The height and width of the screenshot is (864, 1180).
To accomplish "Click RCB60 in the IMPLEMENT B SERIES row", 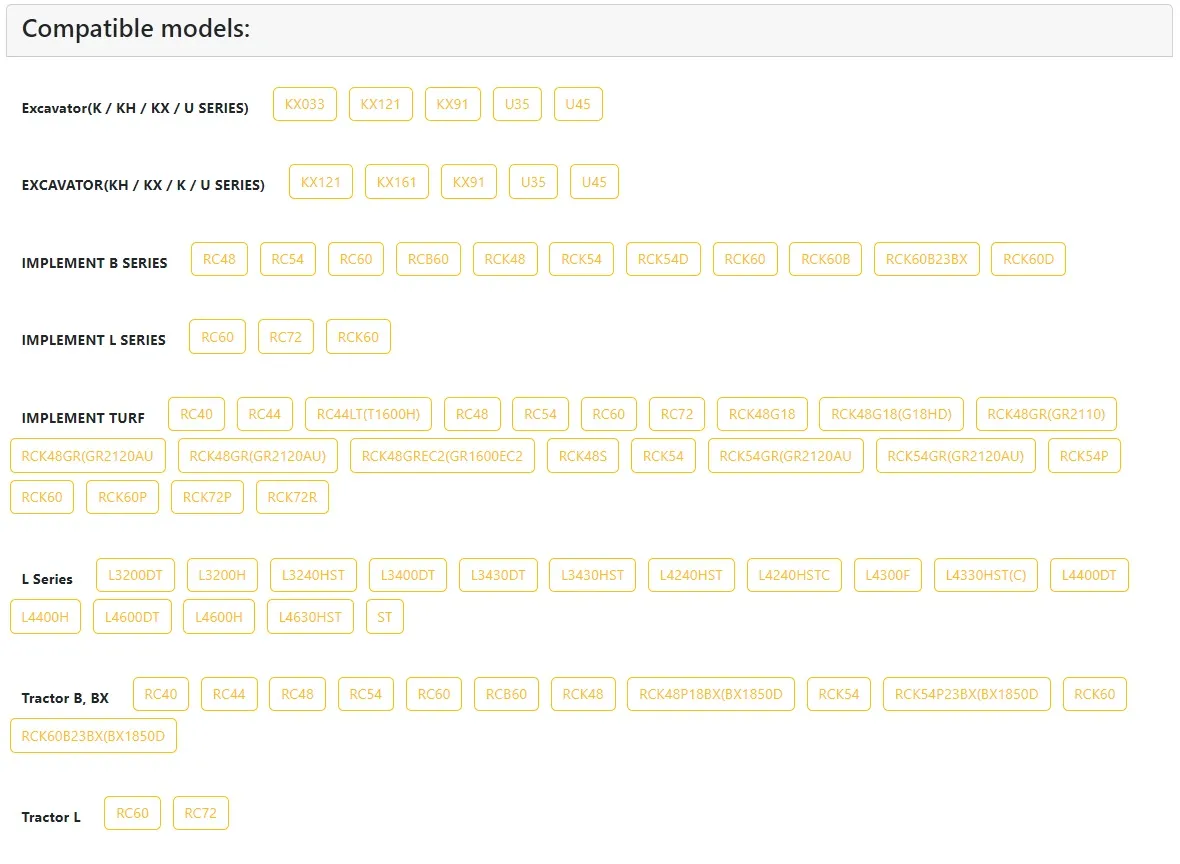I will [428, 259].
